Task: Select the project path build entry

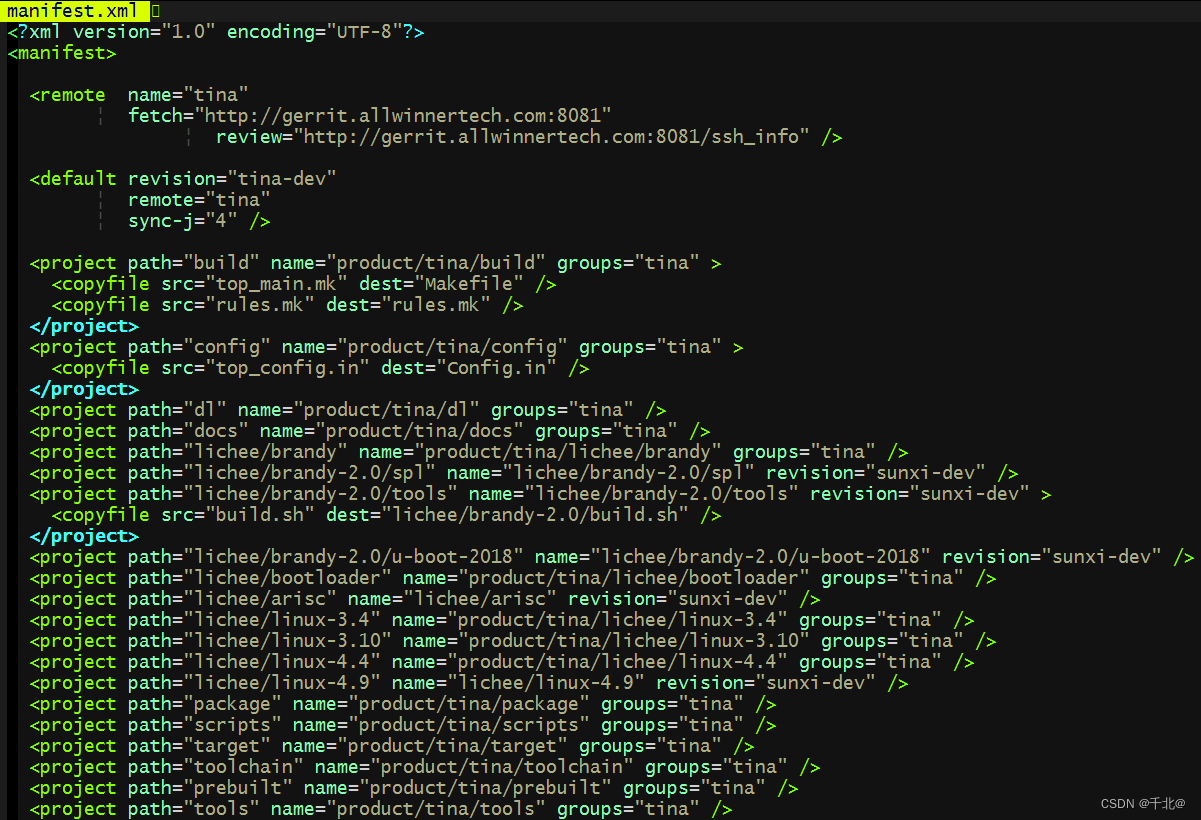Action: (x=219, y=262)
